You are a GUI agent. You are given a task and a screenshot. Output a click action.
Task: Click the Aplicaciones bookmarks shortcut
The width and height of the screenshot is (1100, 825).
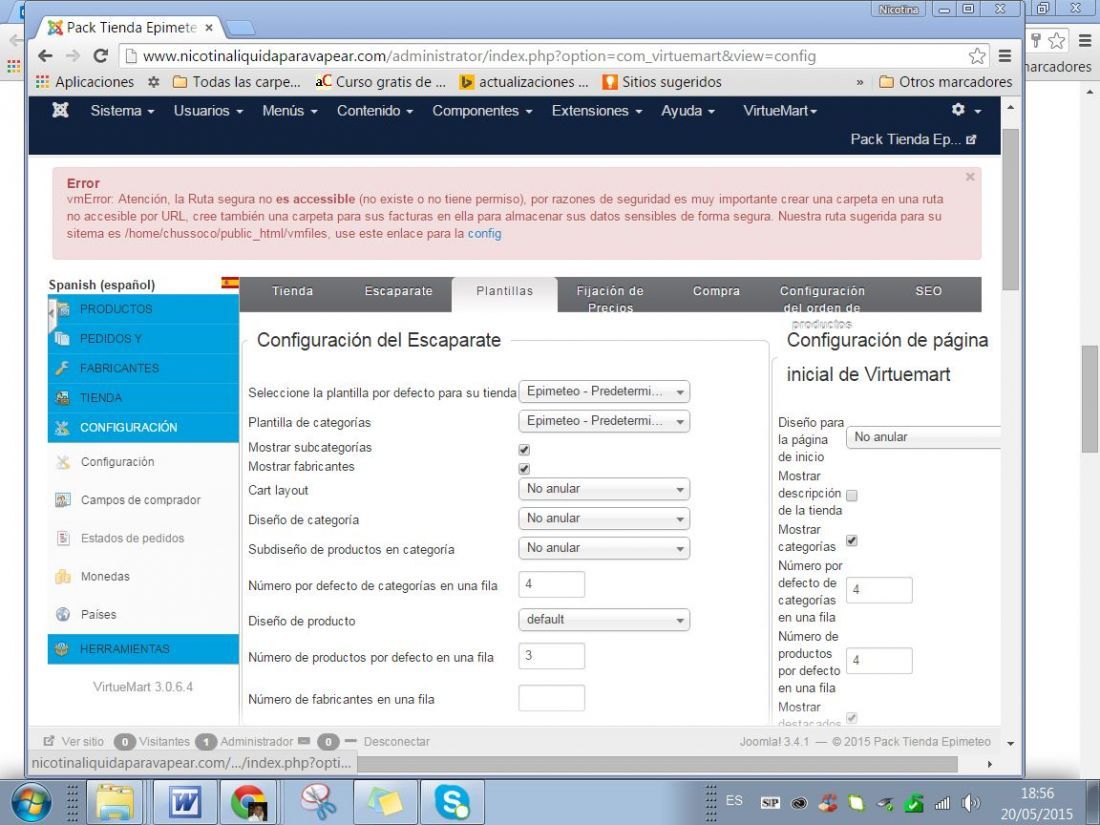(x=85, y=82)
